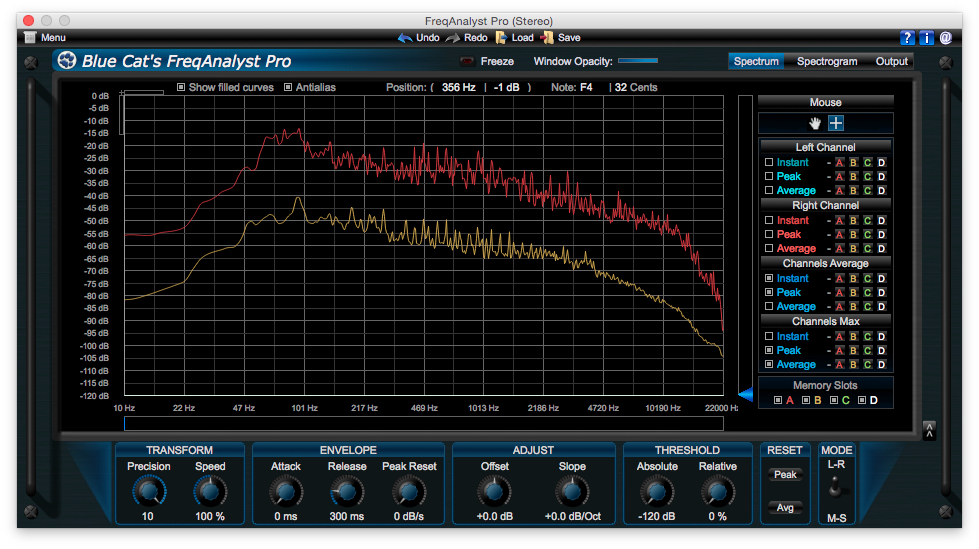Viewport: 979px width, 549px height.
Task: Click the Precision knob
Action: coord(149,492)
